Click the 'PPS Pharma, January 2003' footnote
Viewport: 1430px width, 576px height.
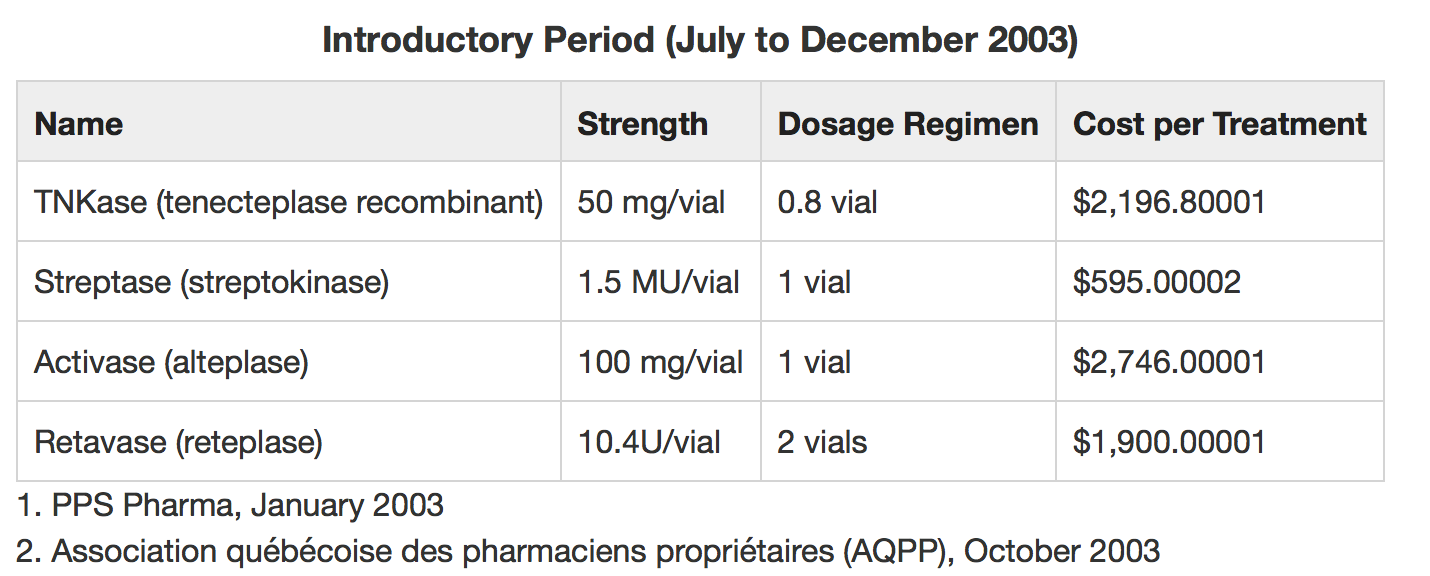click(231, 505)
